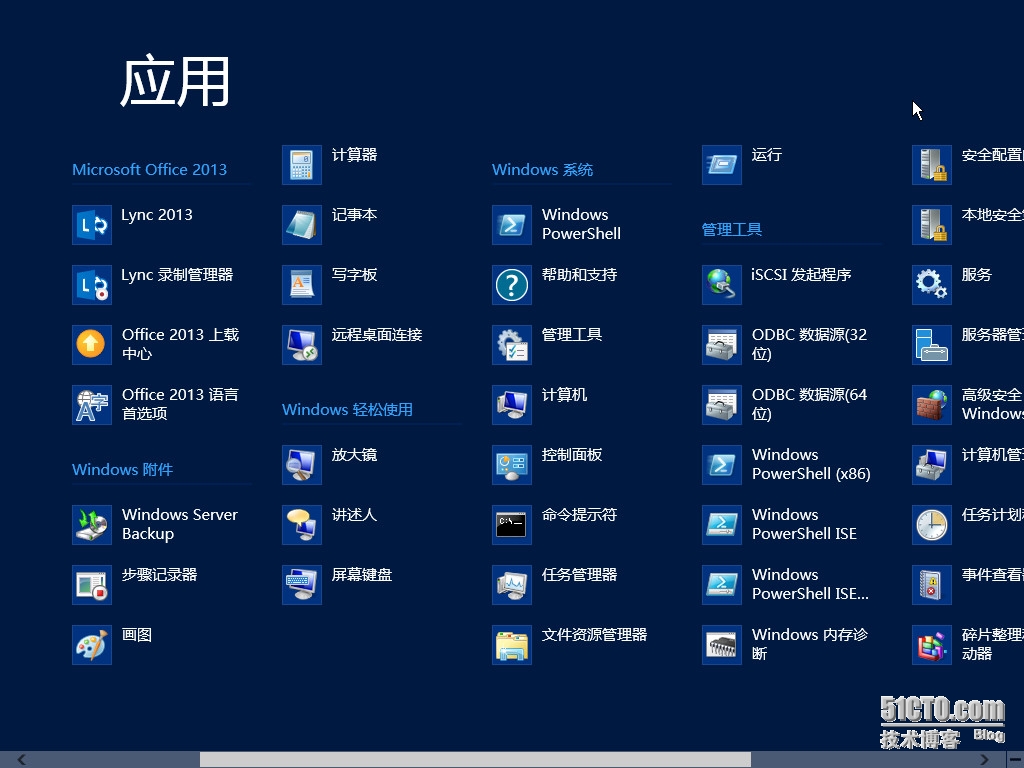Launch 控制面板 control panel icon

click(x=512, y=465)
